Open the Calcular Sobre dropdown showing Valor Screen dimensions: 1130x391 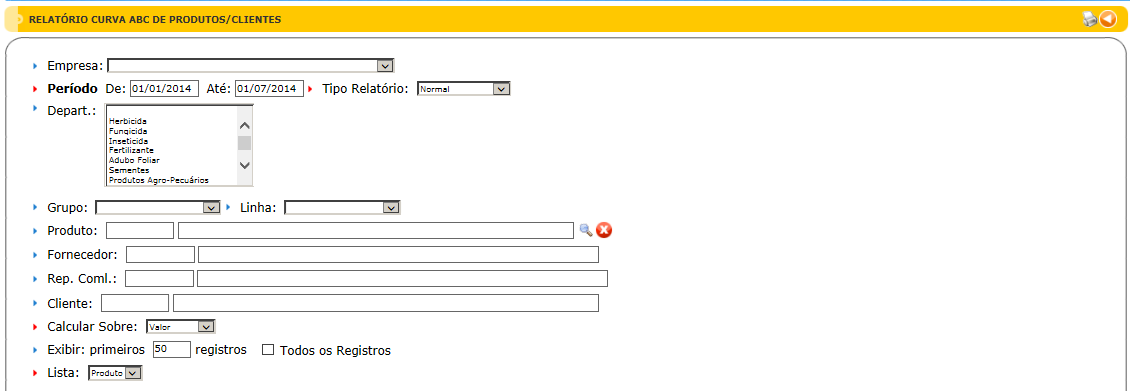(x=180, y=327)
